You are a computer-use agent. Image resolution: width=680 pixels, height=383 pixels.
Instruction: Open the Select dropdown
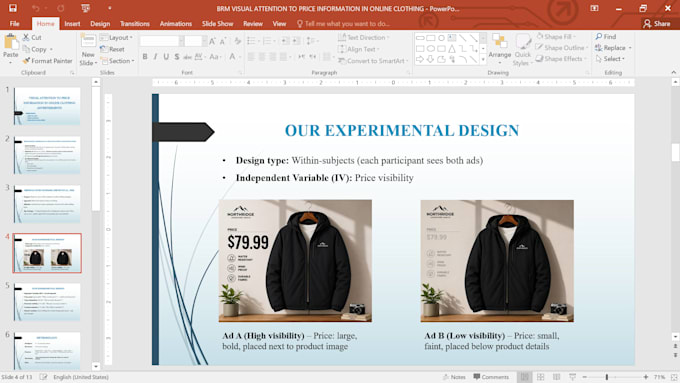coord(610,59)
